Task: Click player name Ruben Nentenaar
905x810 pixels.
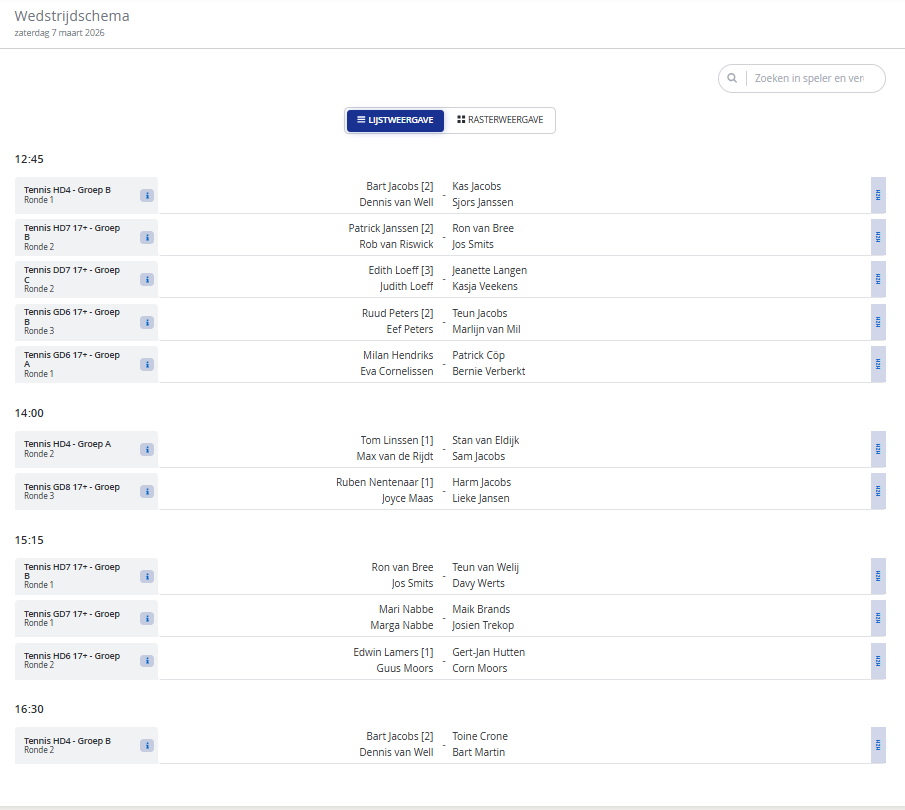Action: click(x=378, y=482)
